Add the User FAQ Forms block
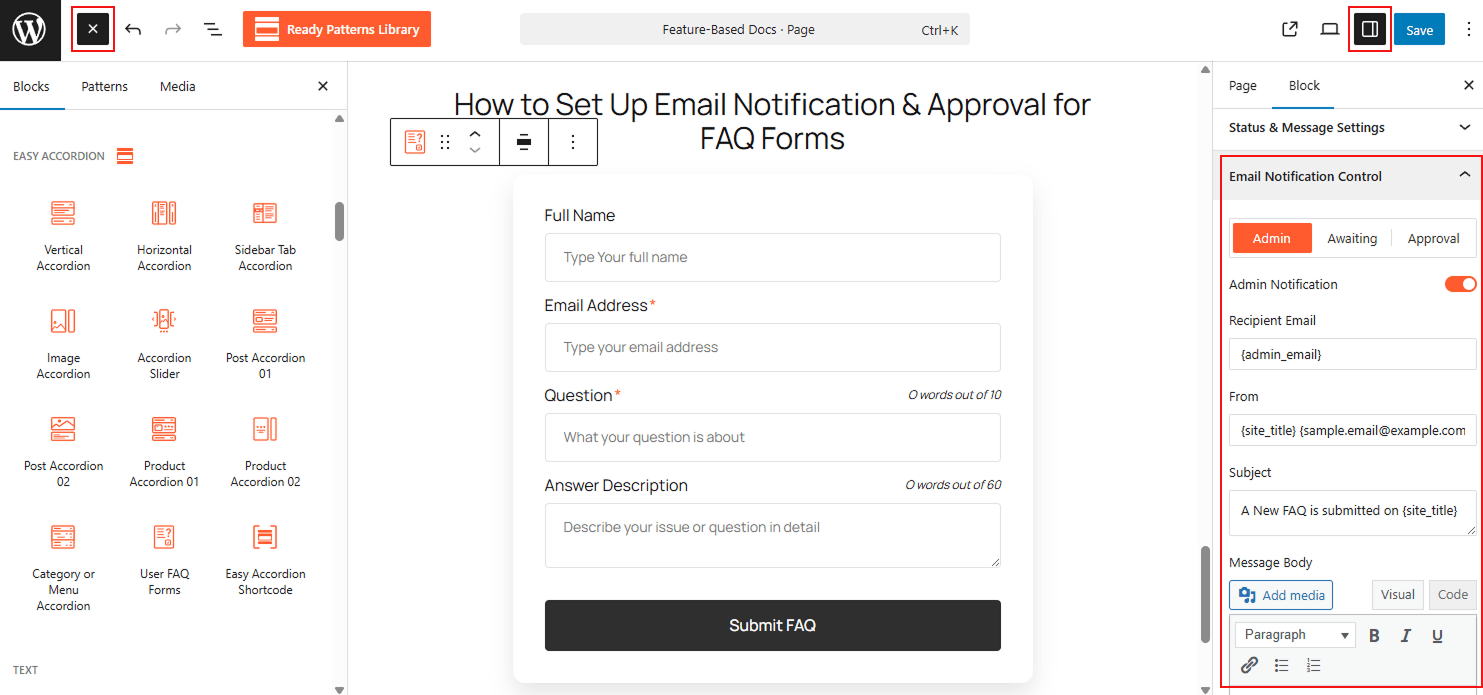1483x695 pixels. (164, 555)
